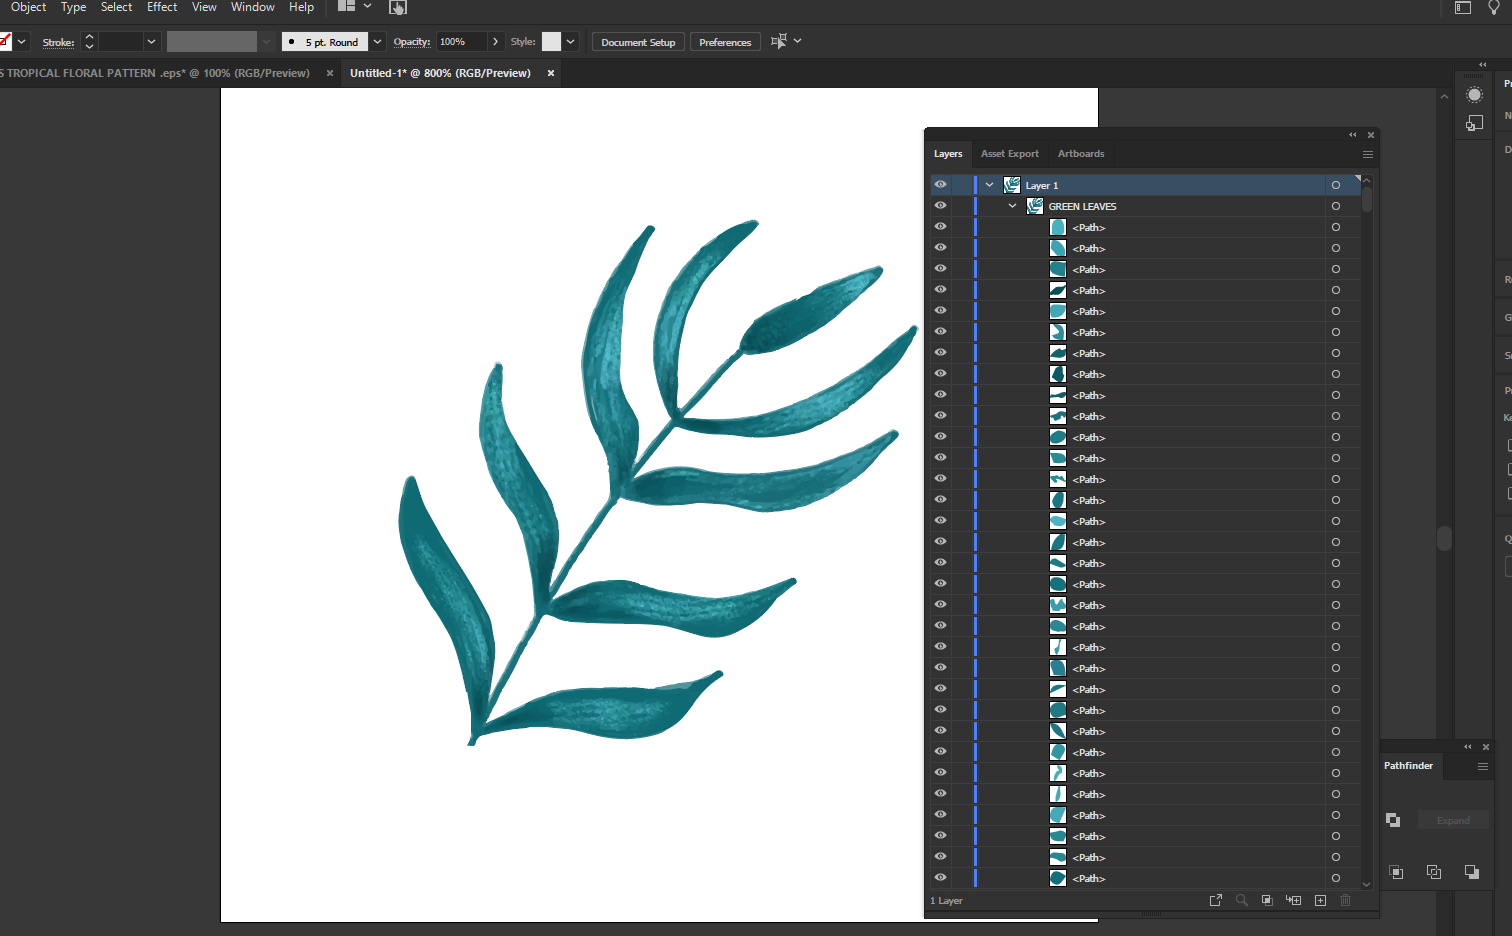Viewport: 1512px width, 936px height.
Task: Toggle visibility of the GREEN LEAVES group
Action: click(x=940, y=205)
